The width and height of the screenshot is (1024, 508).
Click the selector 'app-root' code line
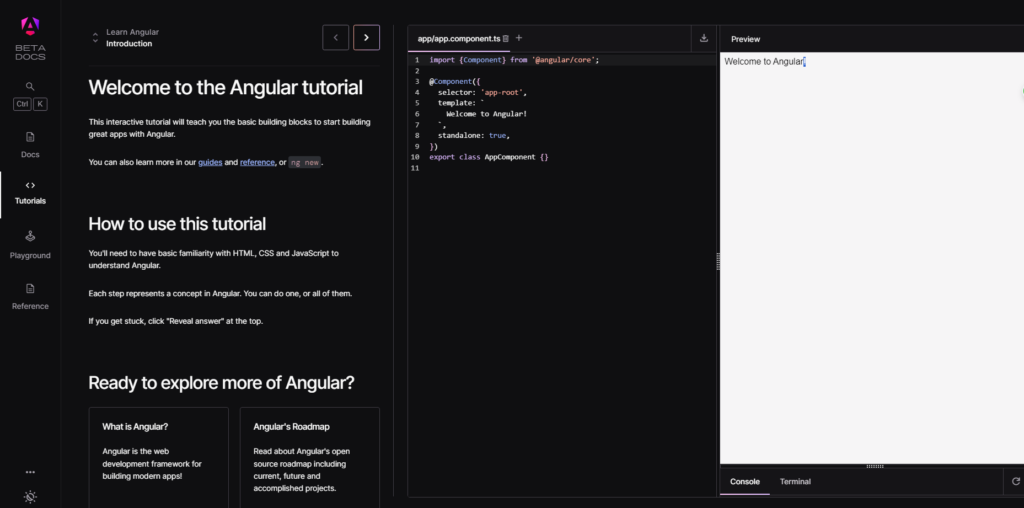coord(482,92)
